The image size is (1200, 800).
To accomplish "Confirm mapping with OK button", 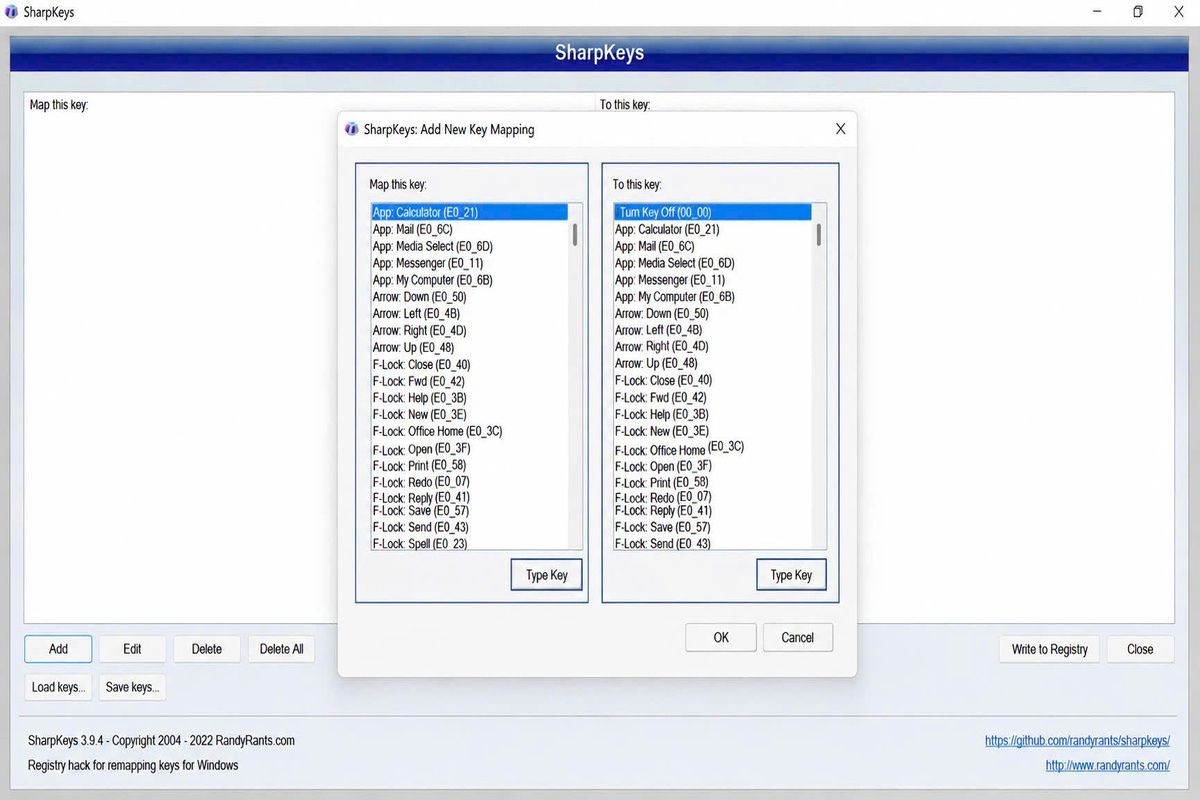I will point(721,637).
